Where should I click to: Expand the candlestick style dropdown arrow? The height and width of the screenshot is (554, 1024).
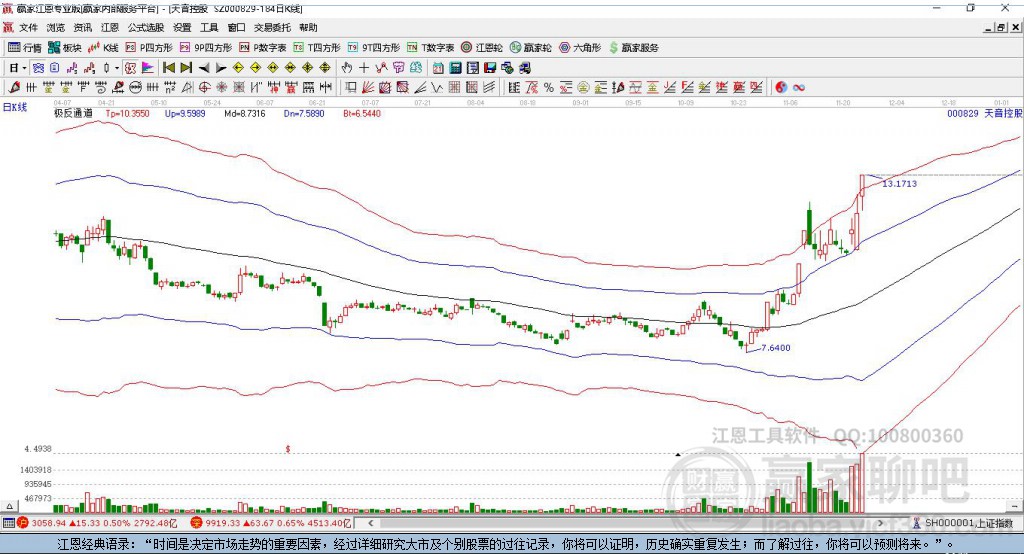point(117,67)
